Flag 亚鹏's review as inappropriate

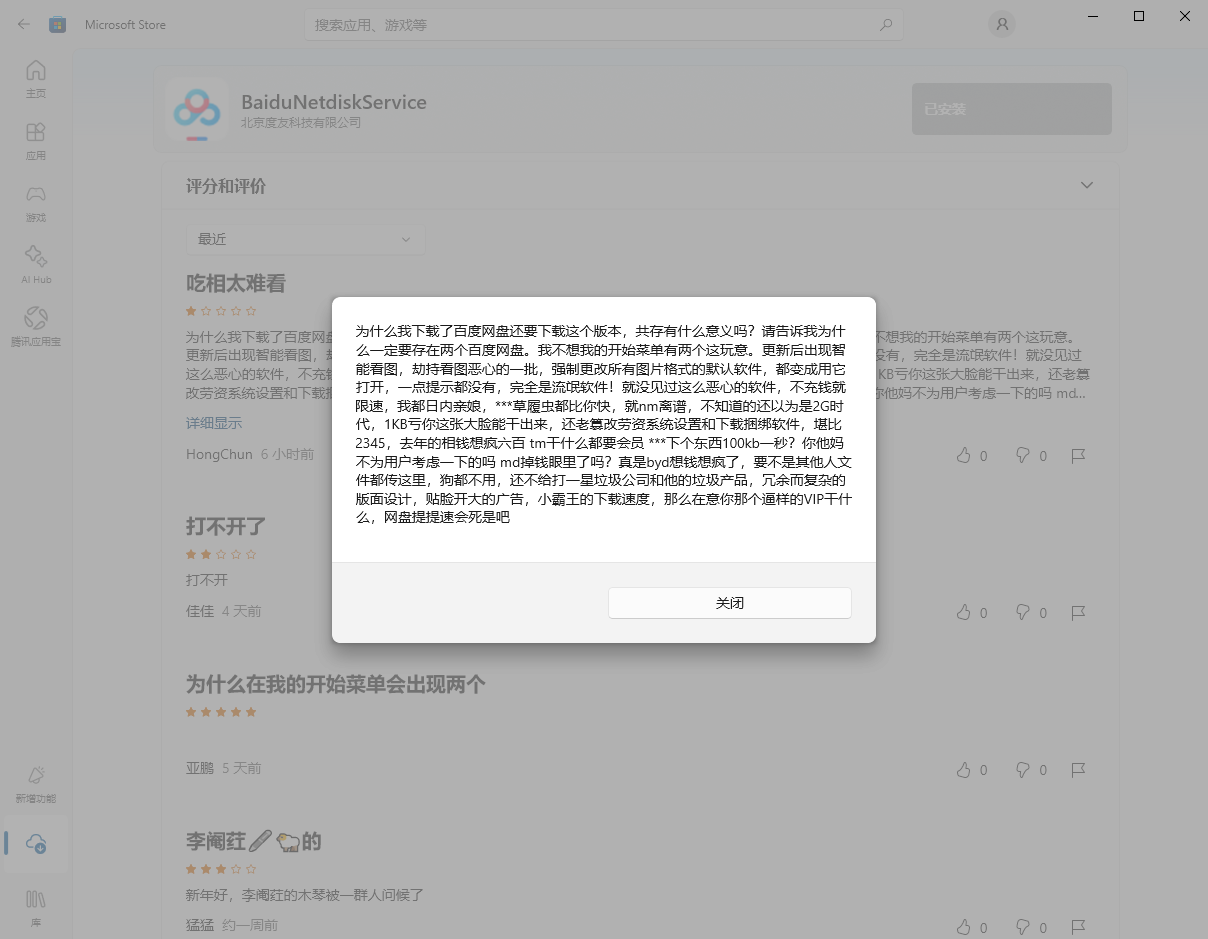1078,770
